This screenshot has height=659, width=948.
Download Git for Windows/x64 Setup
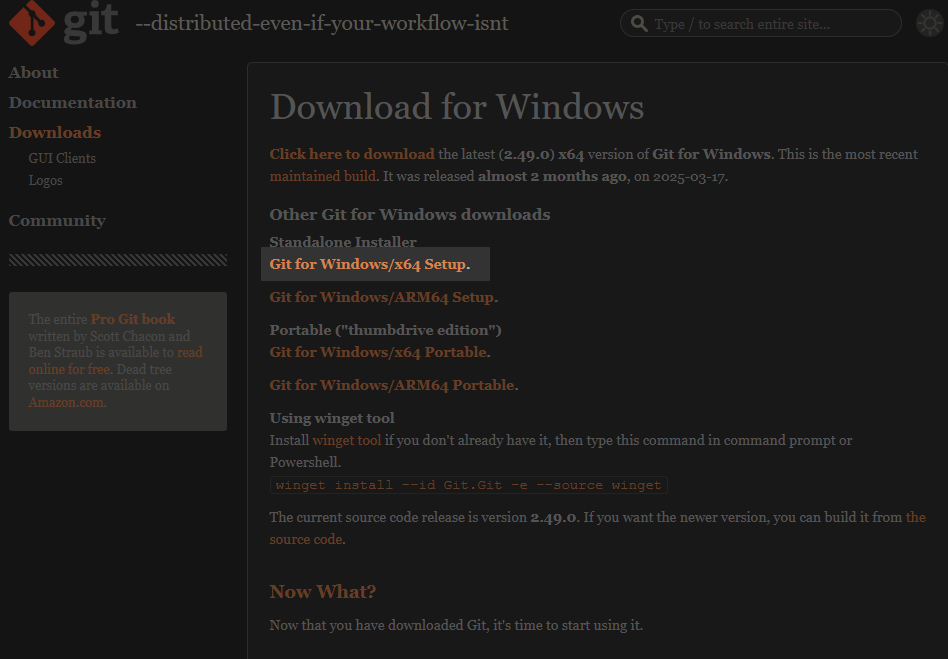pos(368,264)
